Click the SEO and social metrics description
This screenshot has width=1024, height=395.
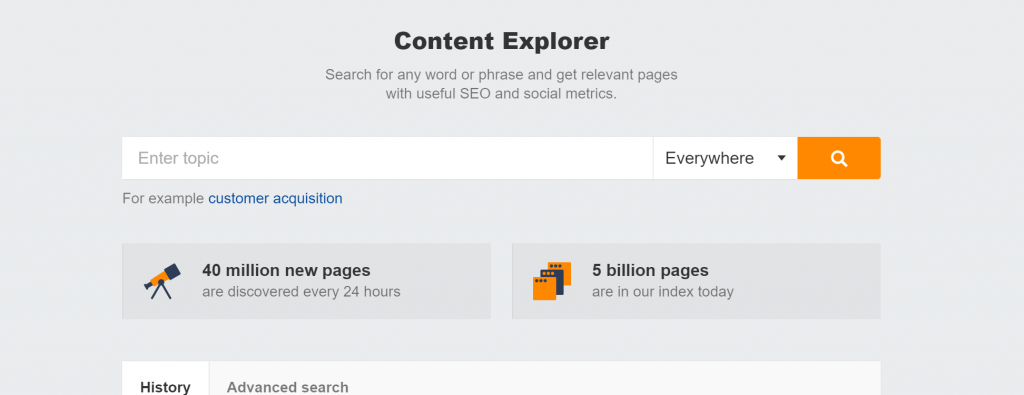pyautogui.click(x=501, y=93)
